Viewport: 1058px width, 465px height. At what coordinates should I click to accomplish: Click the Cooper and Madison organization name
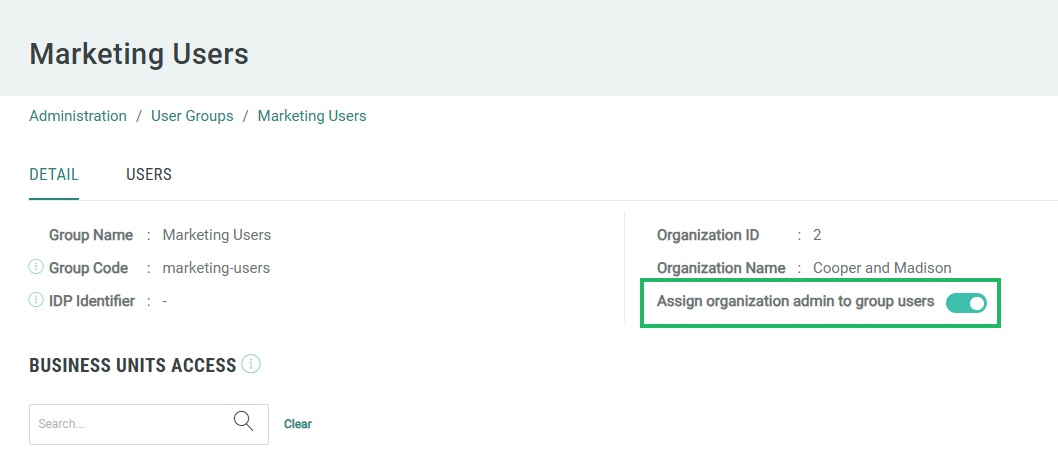point(882,268)
